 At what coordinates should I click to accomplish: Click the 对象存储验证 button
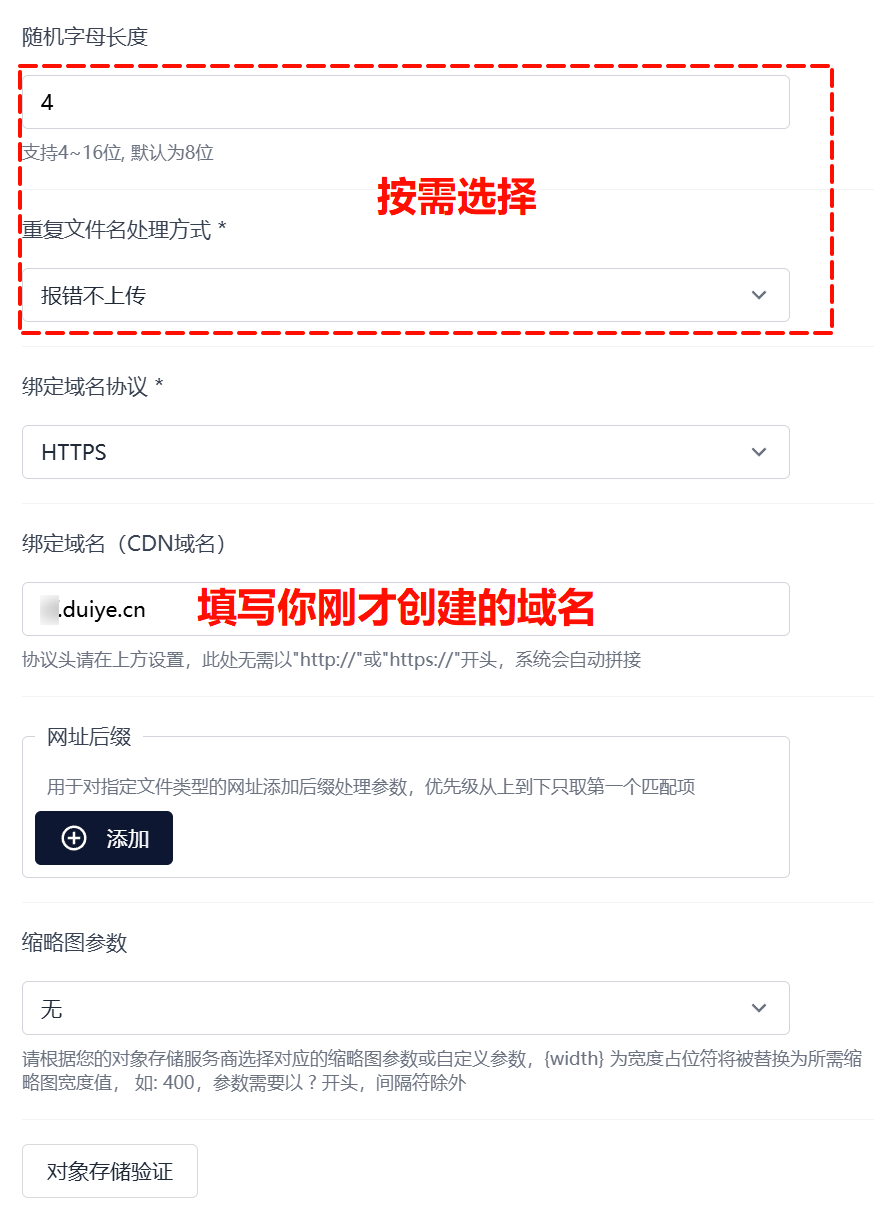click(110, 1171)
